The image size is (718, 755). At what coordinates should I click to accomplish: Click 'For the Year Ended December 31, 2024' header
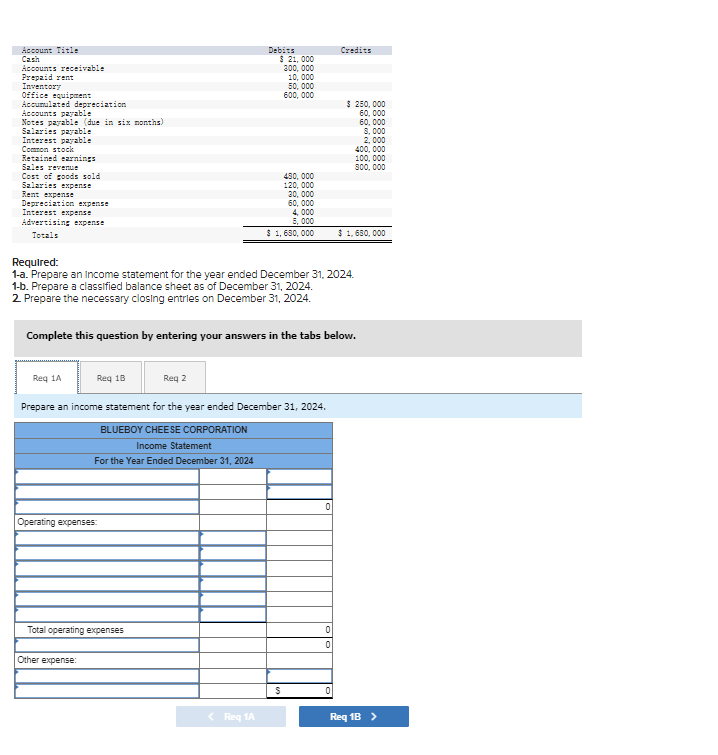click(173, 461)
